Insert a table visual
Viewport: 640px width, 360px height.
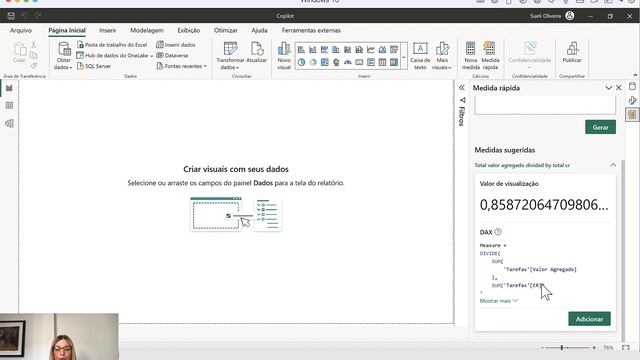click(x=382, y=62)
